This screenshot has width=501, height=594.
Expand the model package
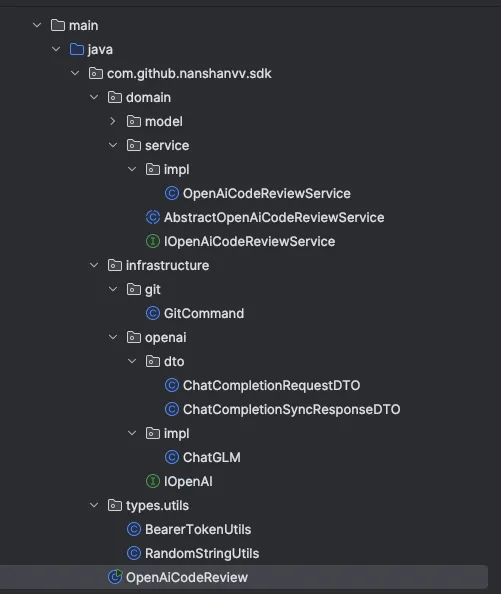coord(112,121)
